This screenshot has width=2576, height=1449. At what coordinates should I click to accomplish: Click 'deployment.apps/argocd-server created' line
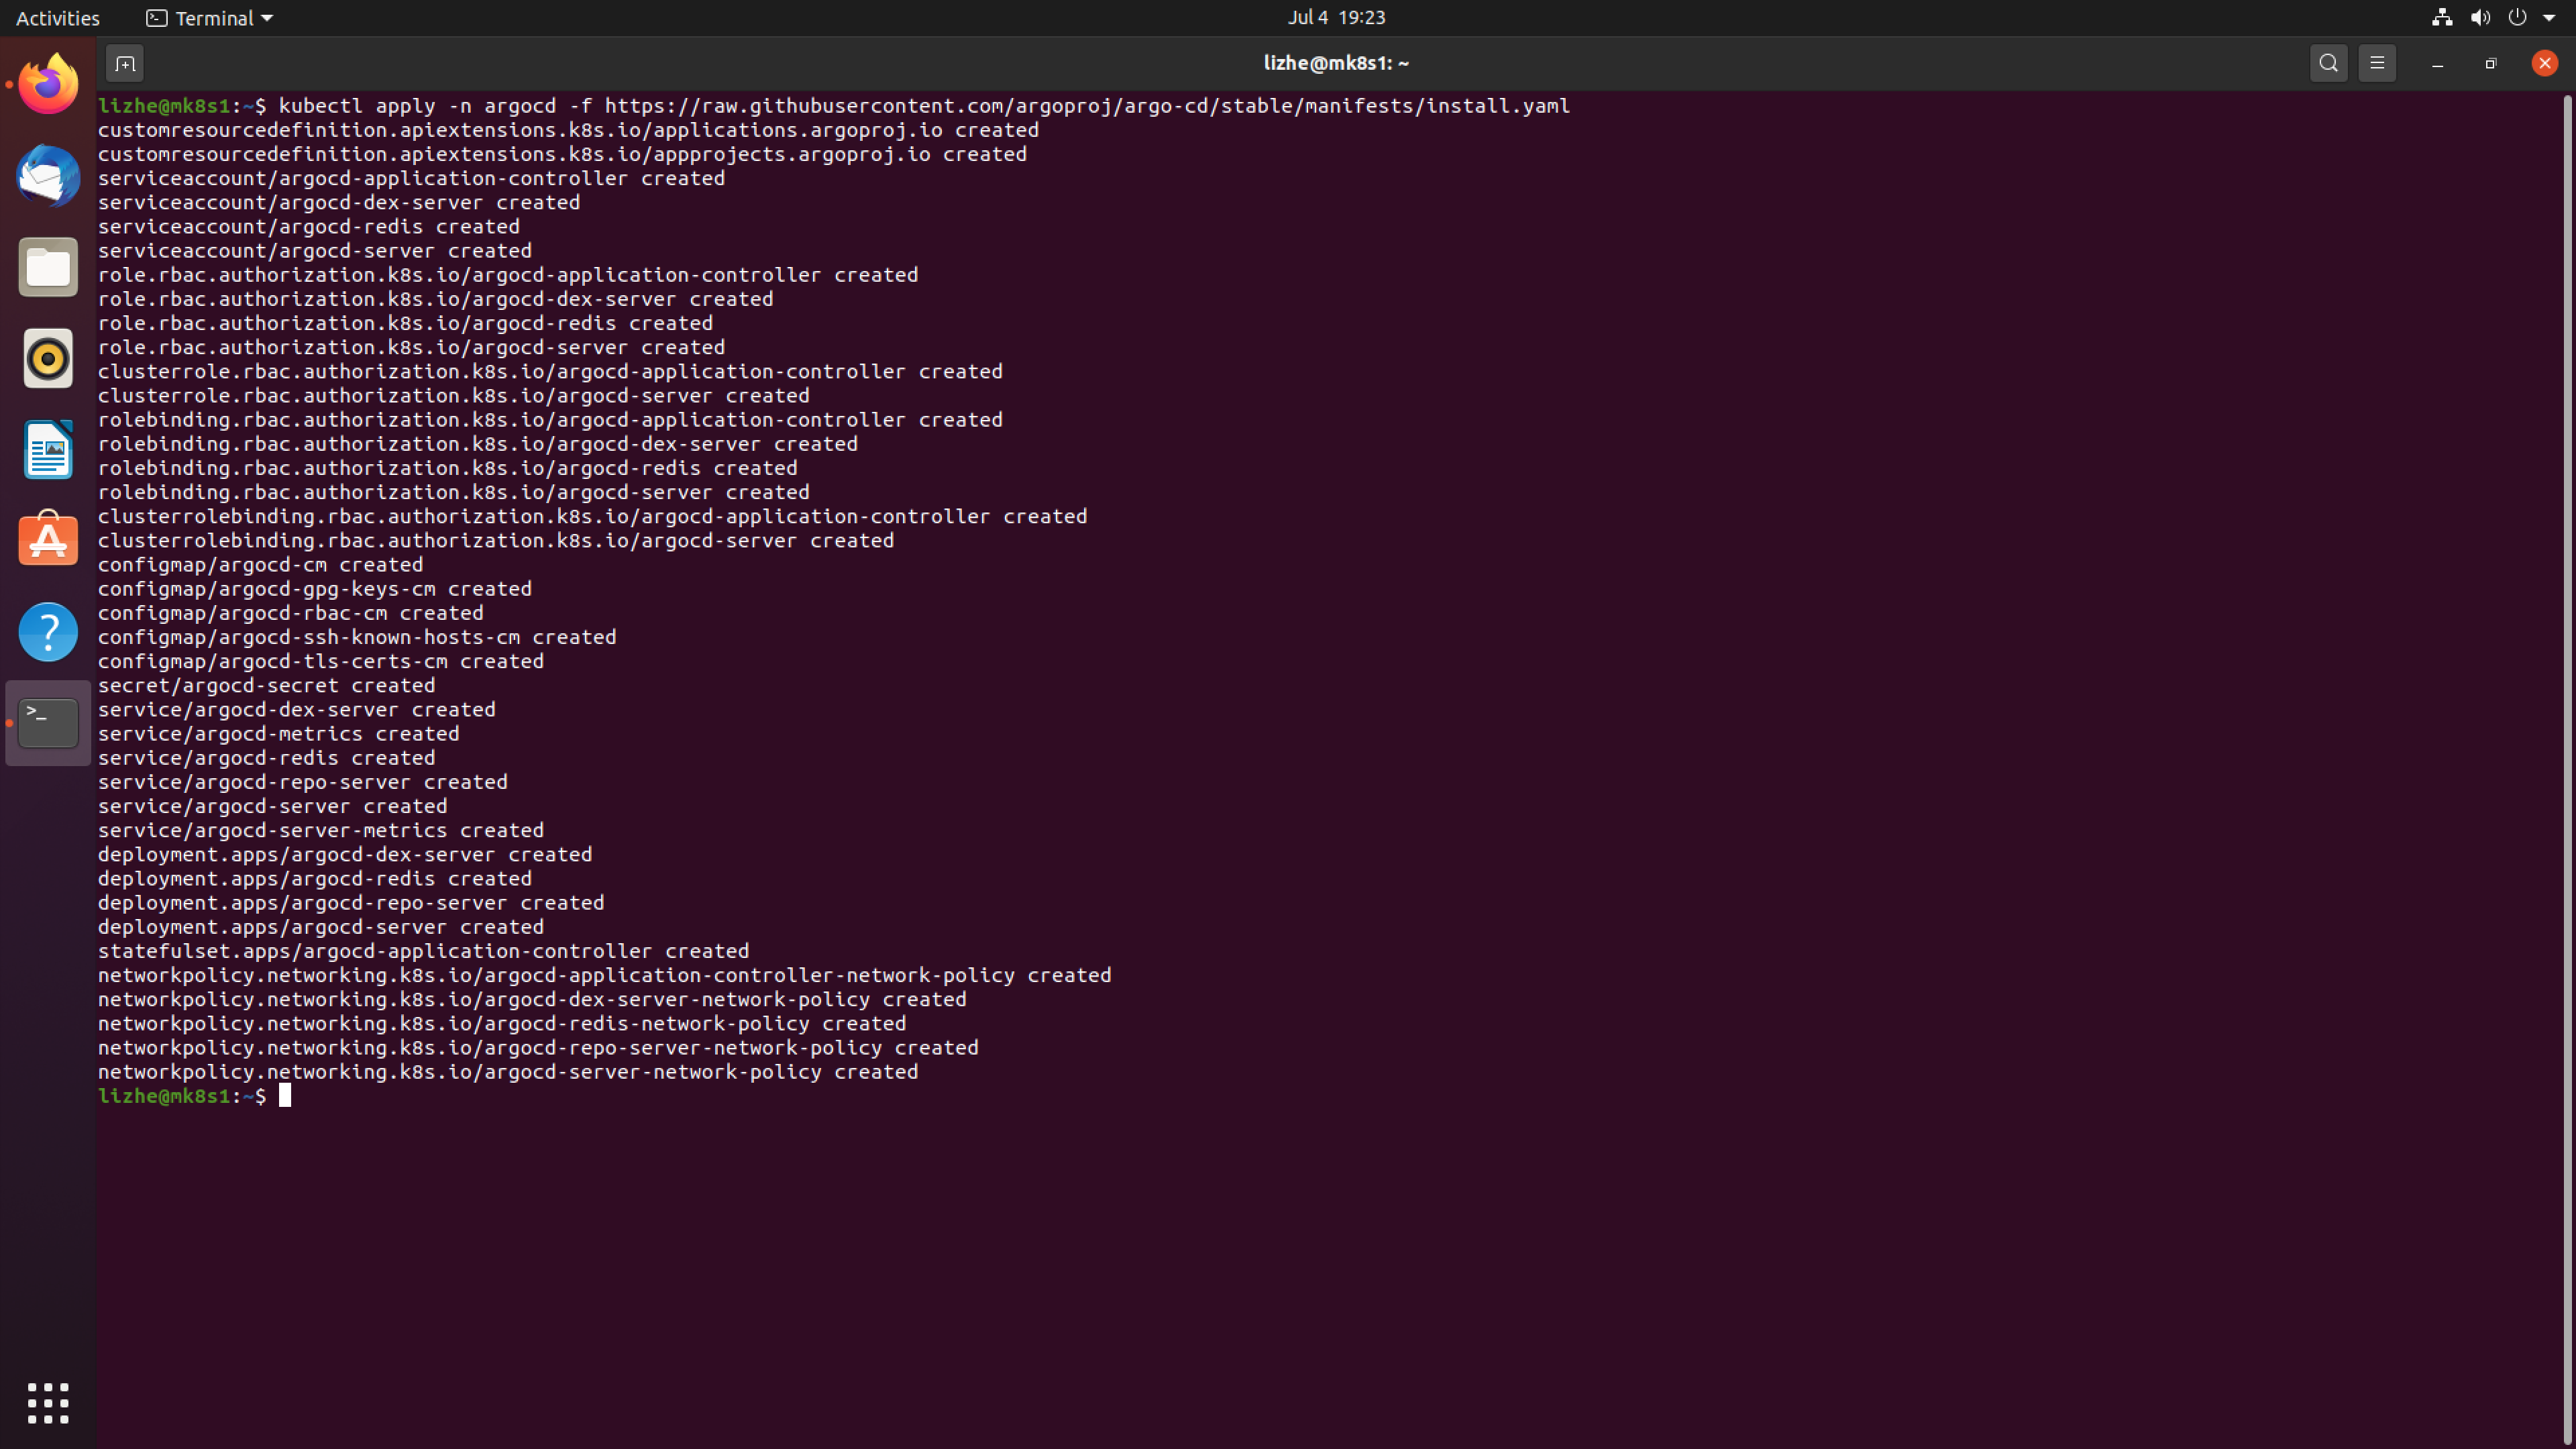321,926
